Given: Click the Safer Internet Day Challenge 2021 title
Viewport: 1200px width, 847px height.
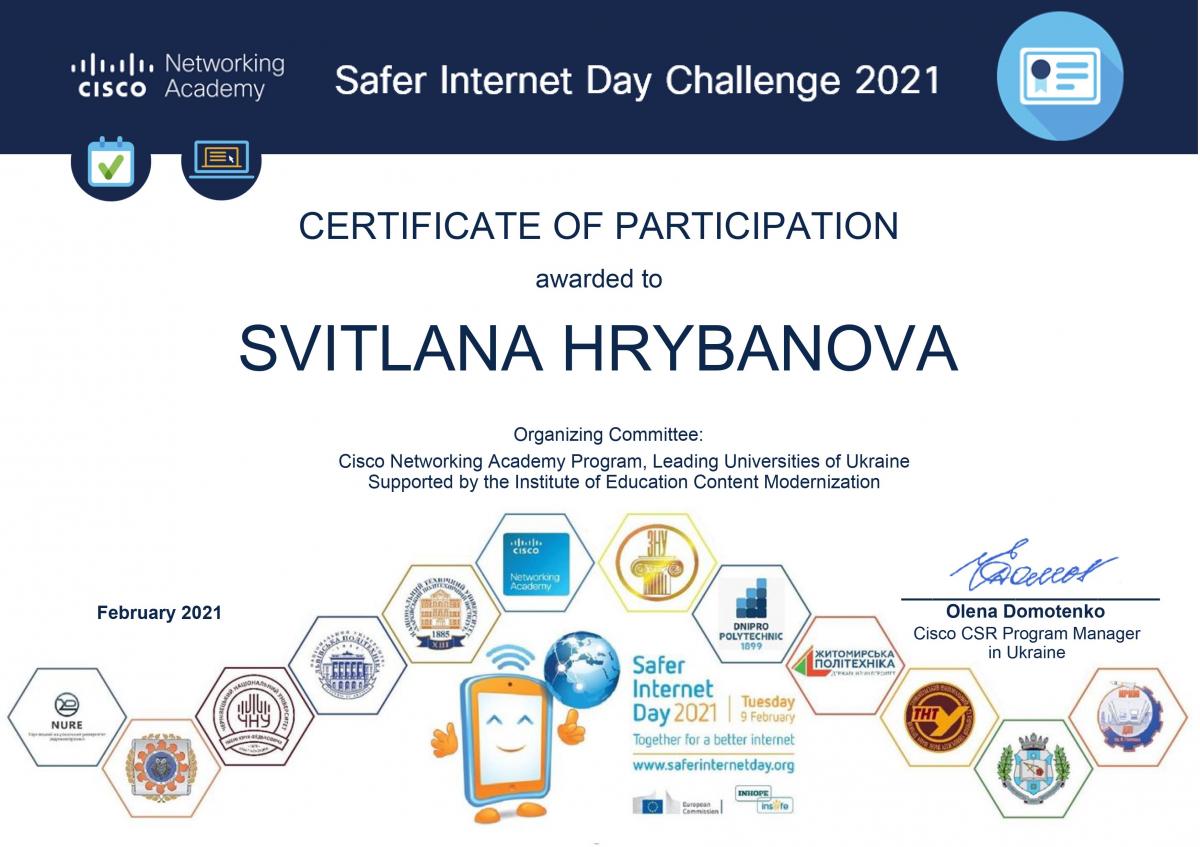Looking at the screenshot, I should 637,79.
